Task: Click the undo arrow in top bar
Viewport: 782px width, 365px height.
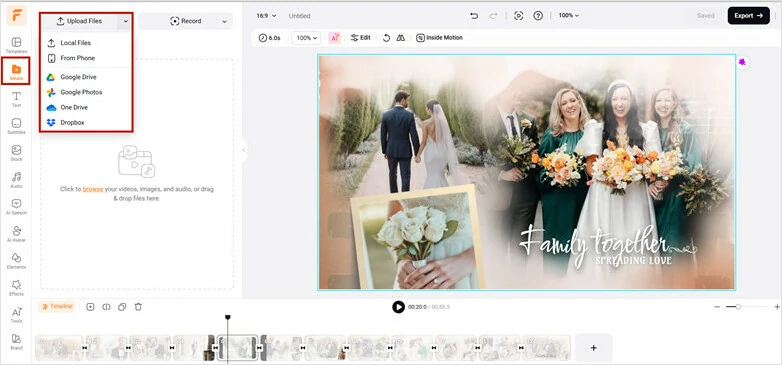Action: click(x=474, y=16)
